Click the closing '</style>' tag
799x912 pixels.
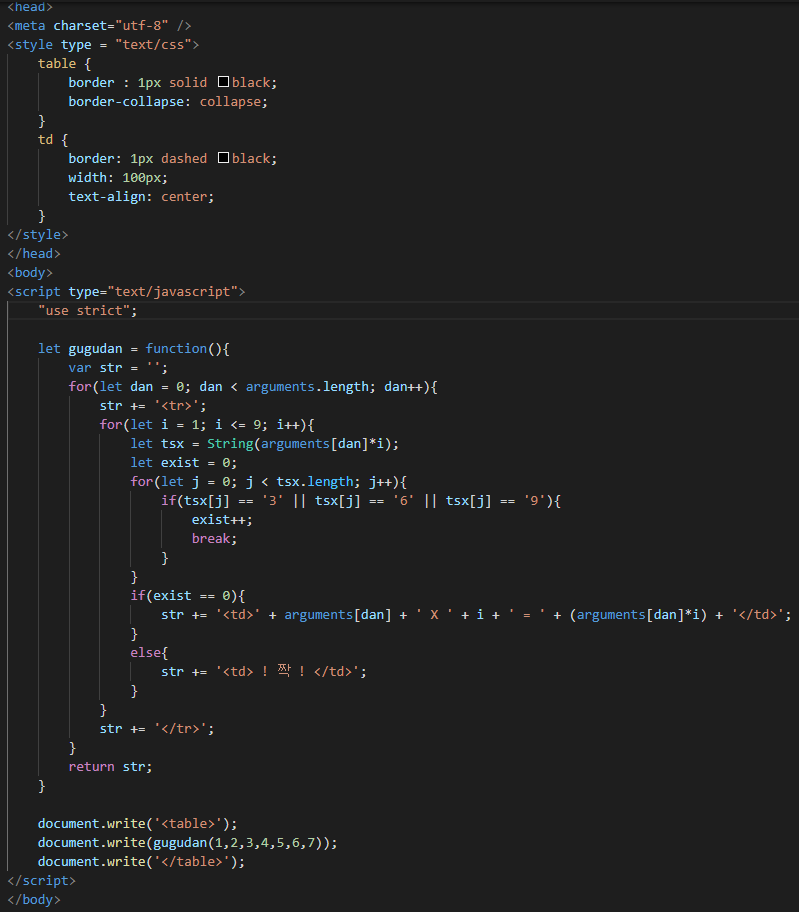coord(38,234)
